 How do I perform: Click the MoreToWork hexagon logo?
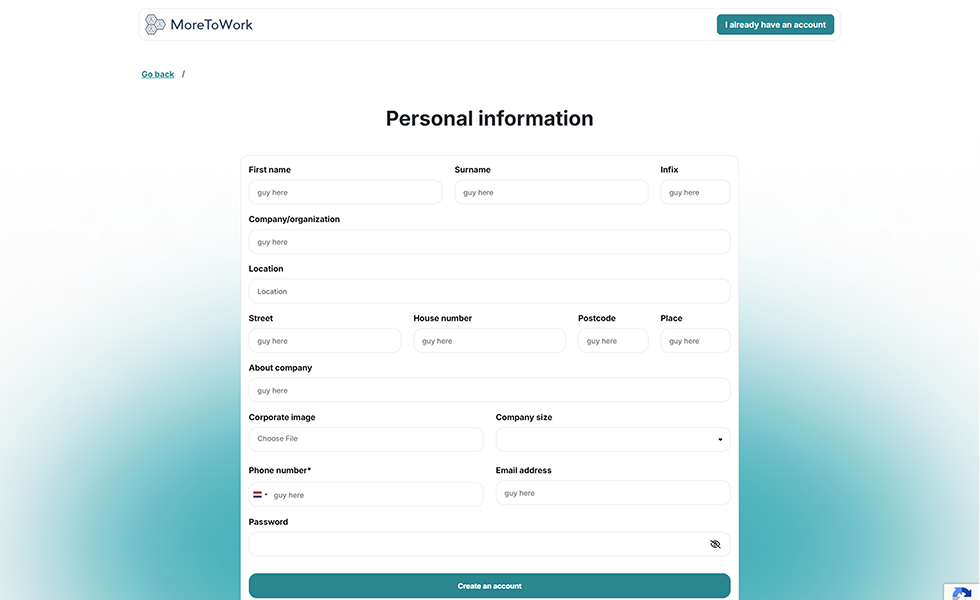pyautogui.click(x=155, y=23)
